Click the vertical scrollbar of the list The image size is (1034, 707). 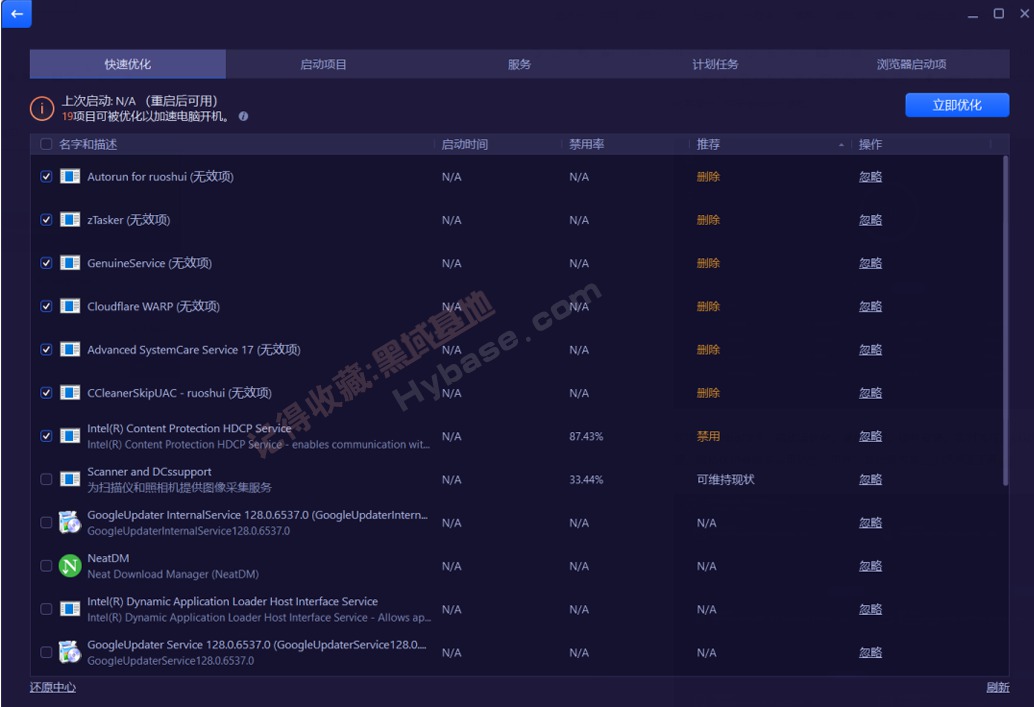tap(1006, 321)
